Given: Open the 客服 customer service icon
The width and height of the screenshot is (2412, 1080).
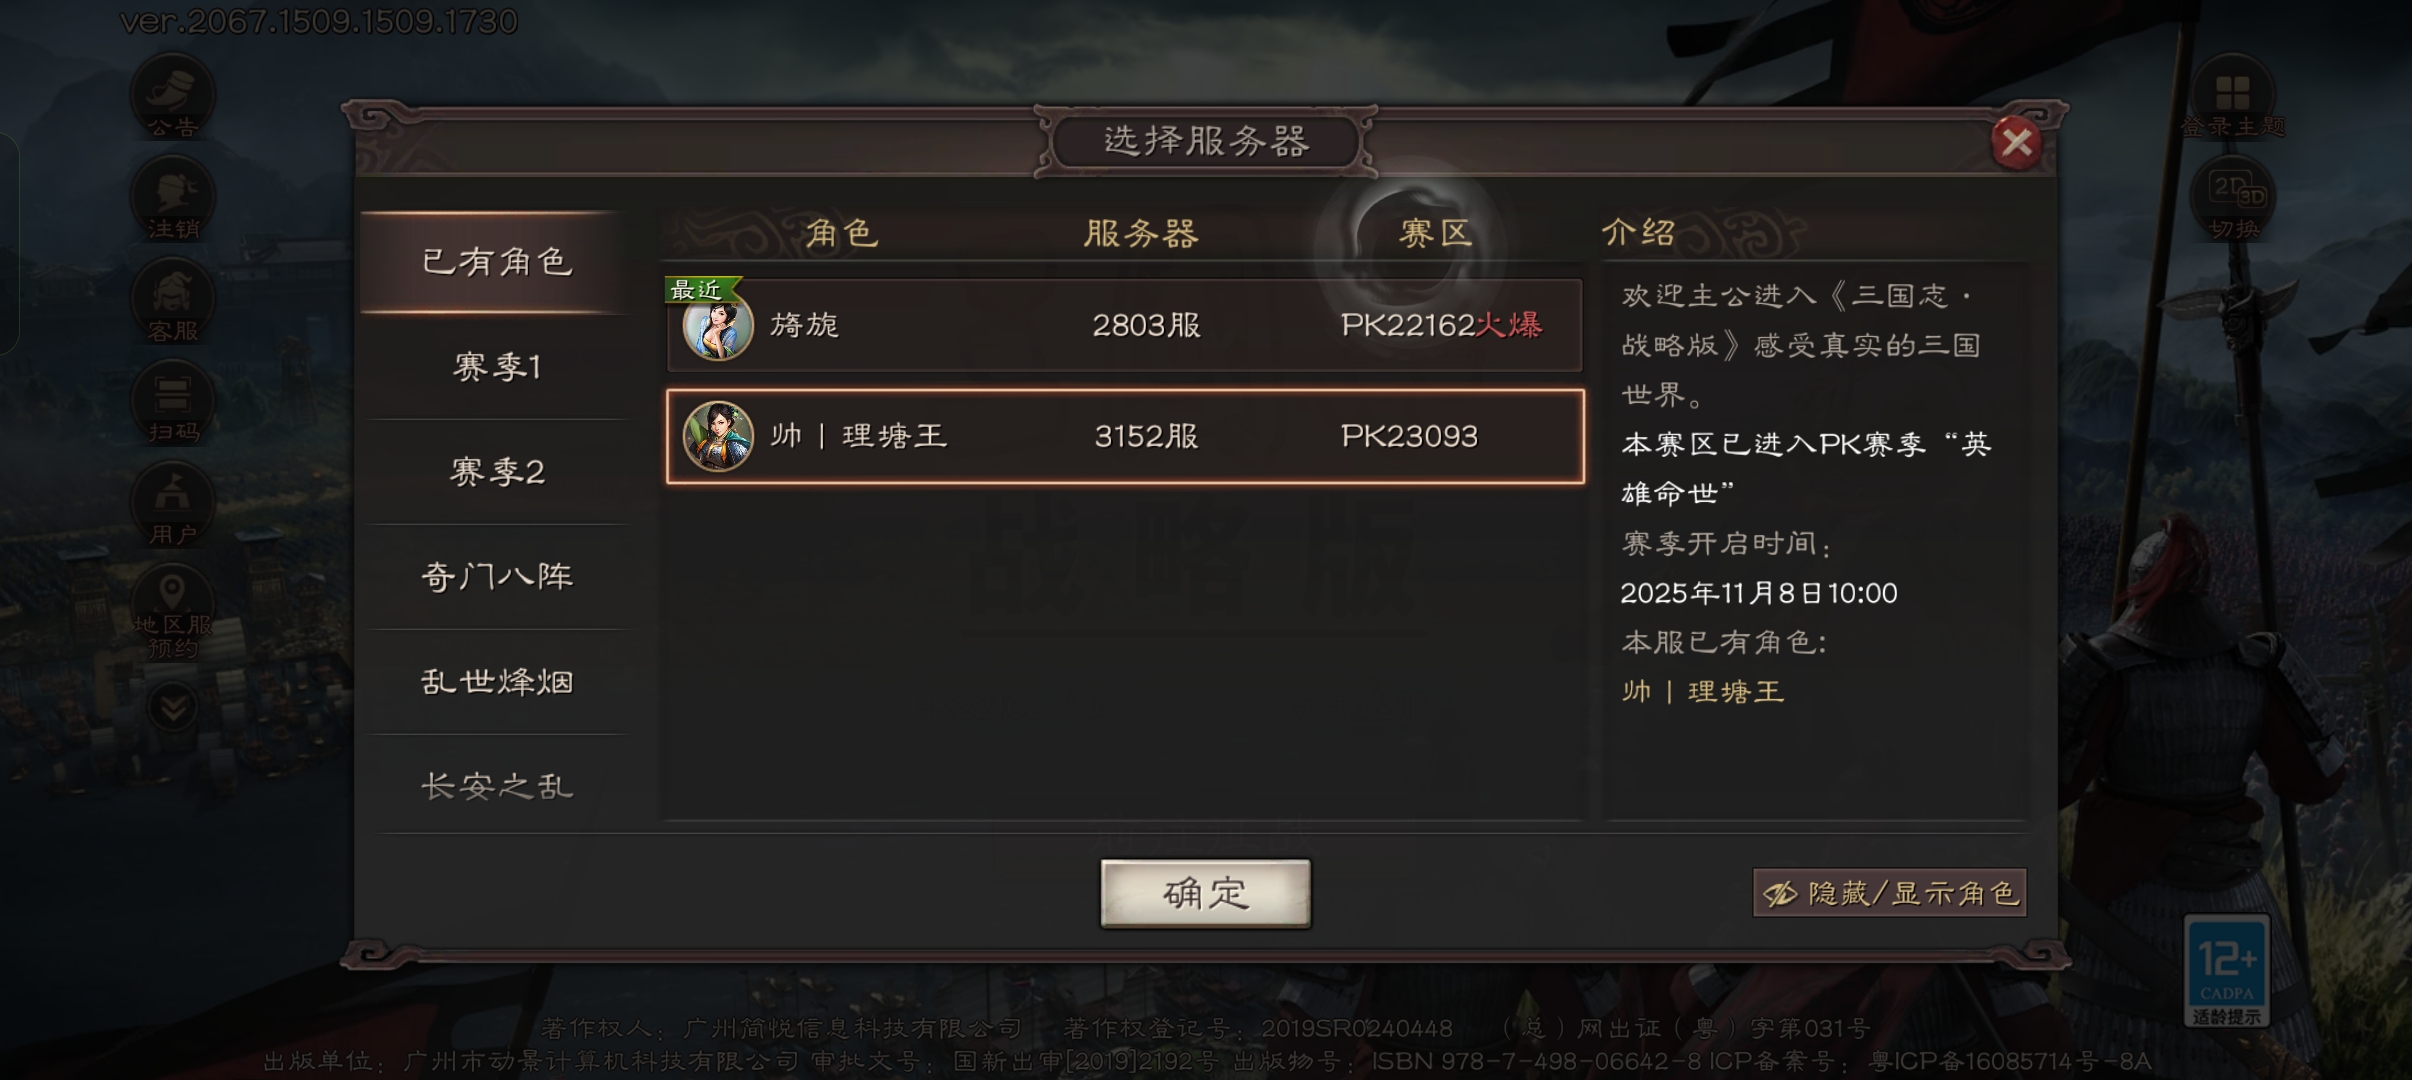Looking at the screenshot, I should [173, 302].
